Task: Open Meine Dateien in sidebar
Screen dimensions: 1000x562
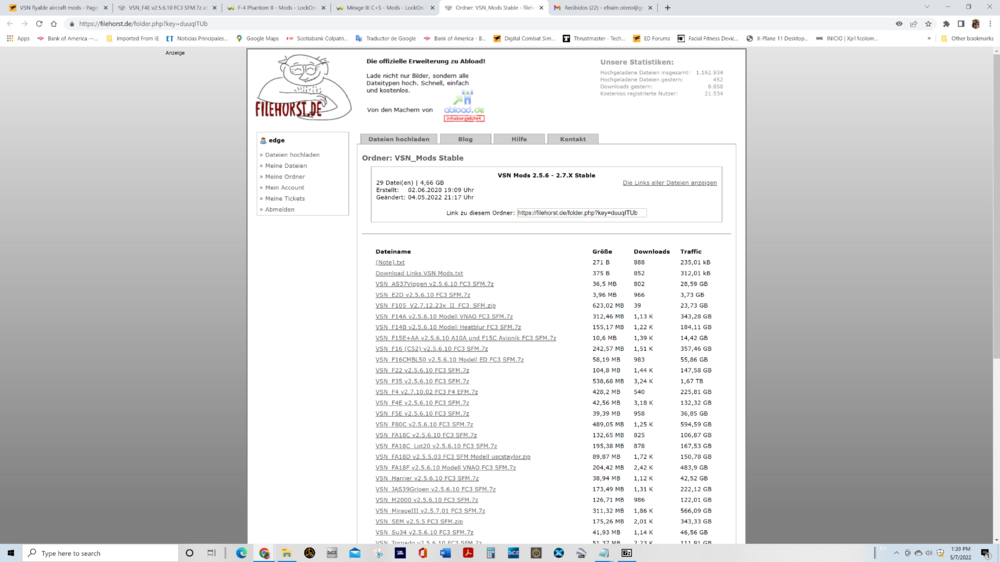Action: pos(286,166)
